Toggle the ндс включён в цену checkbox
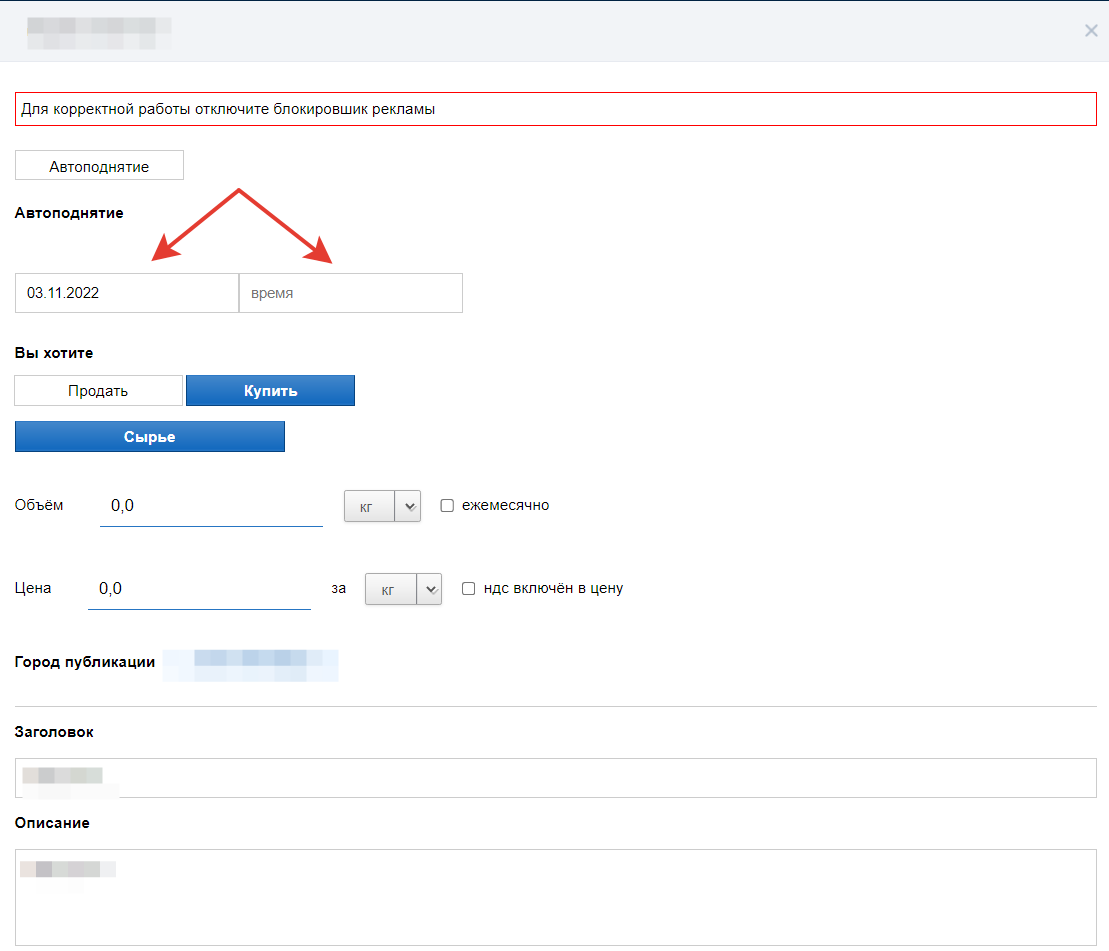The image size is (1109, 951). 468,588
